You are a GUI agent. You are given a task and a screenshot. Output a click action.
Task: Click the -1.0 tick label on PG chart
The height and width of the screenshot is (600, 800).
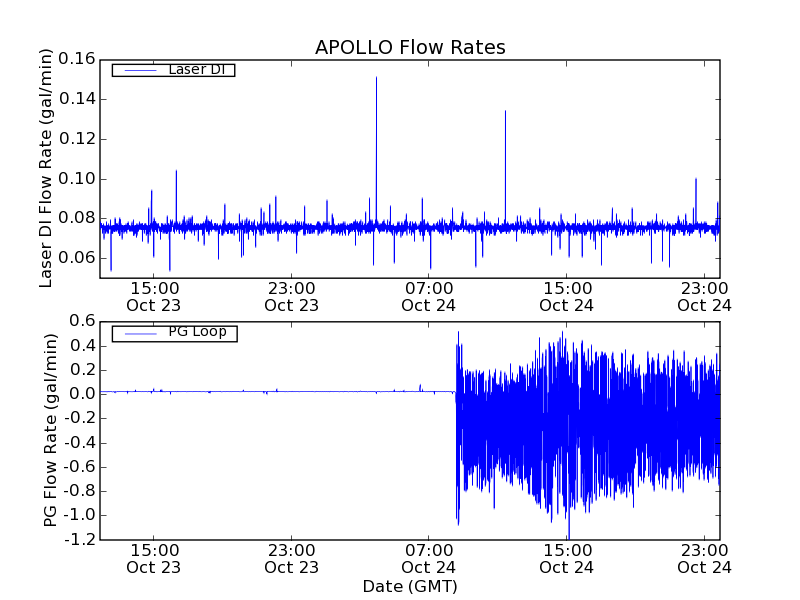point(80,515)
